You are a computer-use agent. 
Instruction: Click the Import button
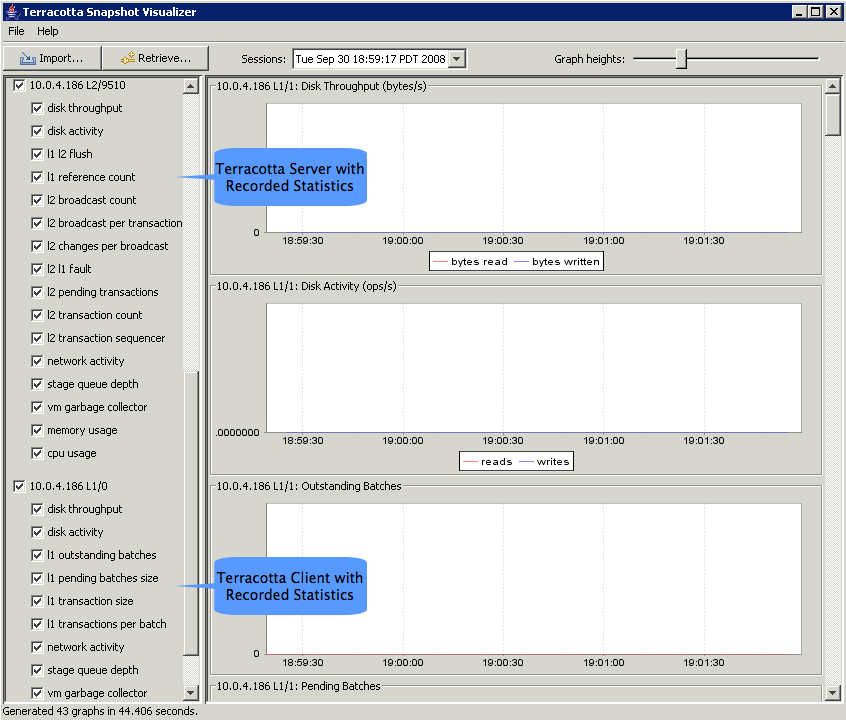(52, 58)
